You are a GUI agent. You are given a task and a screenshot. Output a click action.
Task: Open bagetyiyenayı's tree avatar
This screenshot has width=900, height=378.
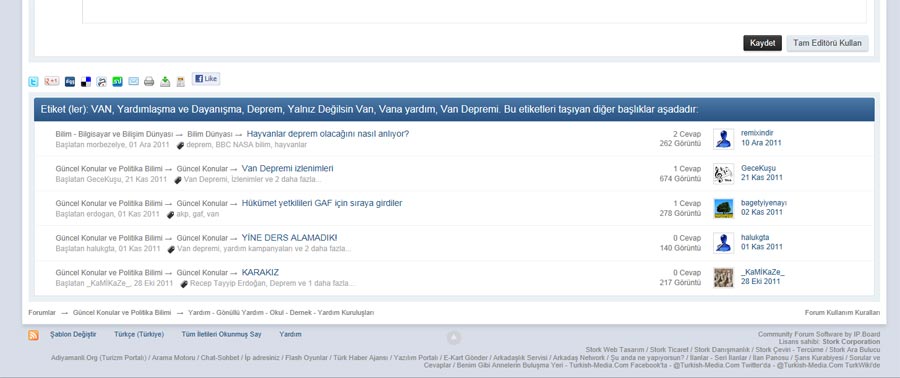[x=723, y=208]
